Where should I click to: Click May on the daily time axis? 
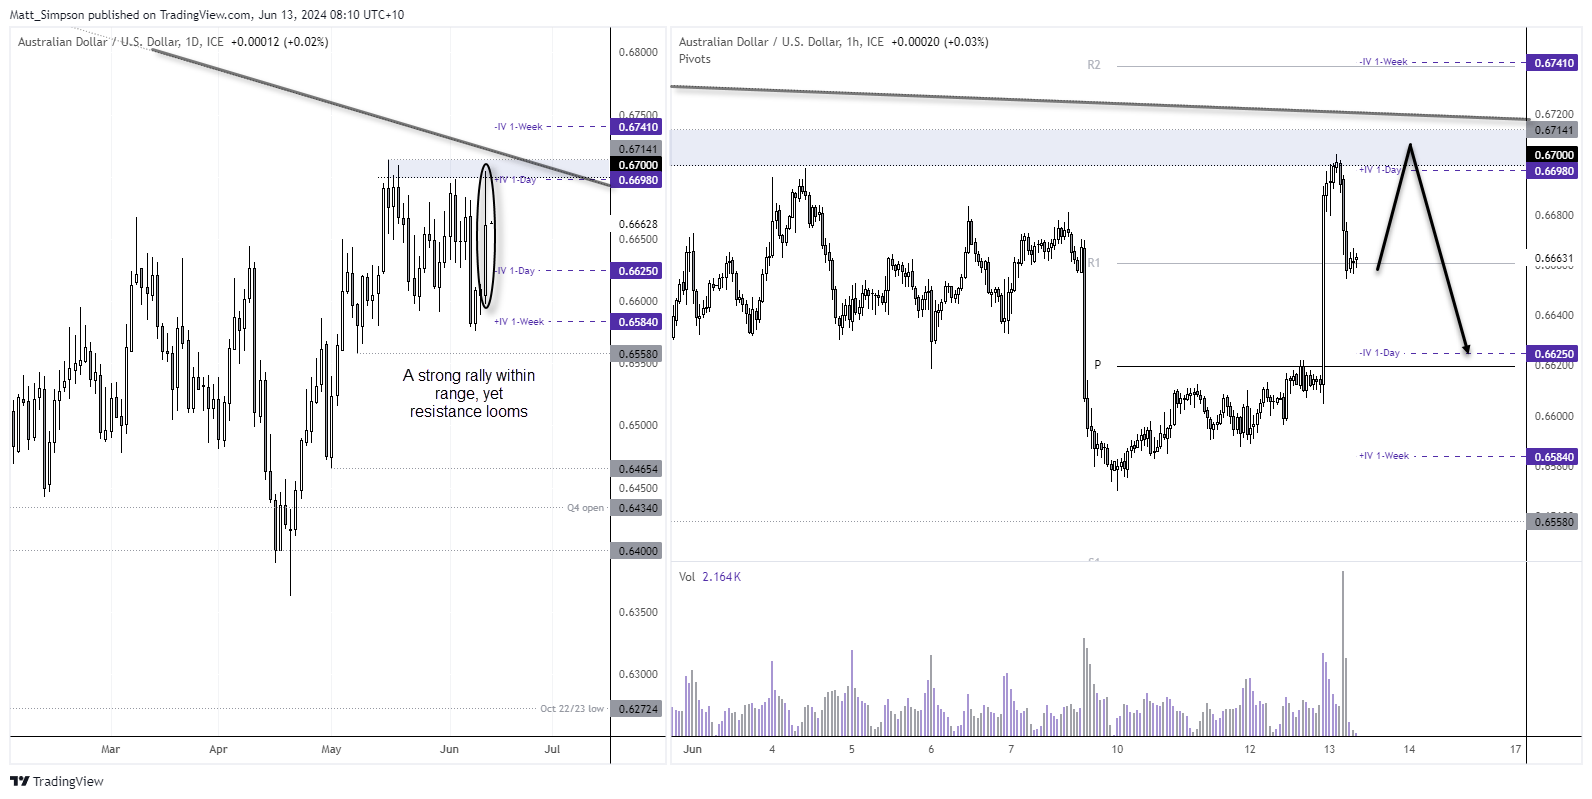pyautogui.click(x=331, y=749)
